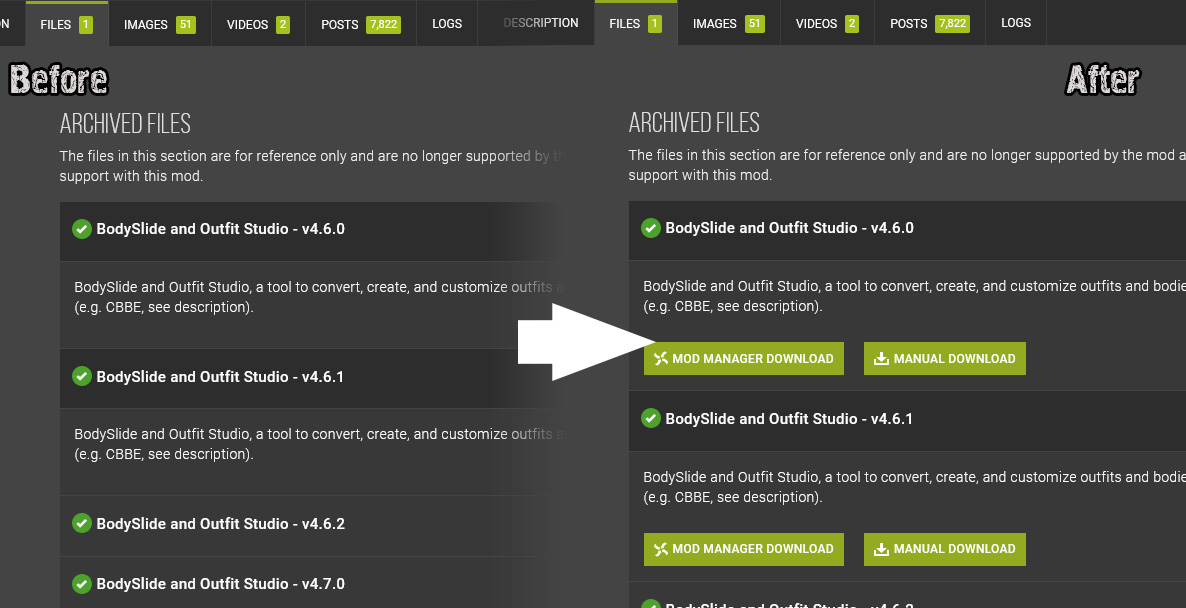Expand BodySlide and Outfit Studio v4.6.1 title in Before pane
Screen dimensions: 1186x608
pyautogui.click(x=220, y=377)
